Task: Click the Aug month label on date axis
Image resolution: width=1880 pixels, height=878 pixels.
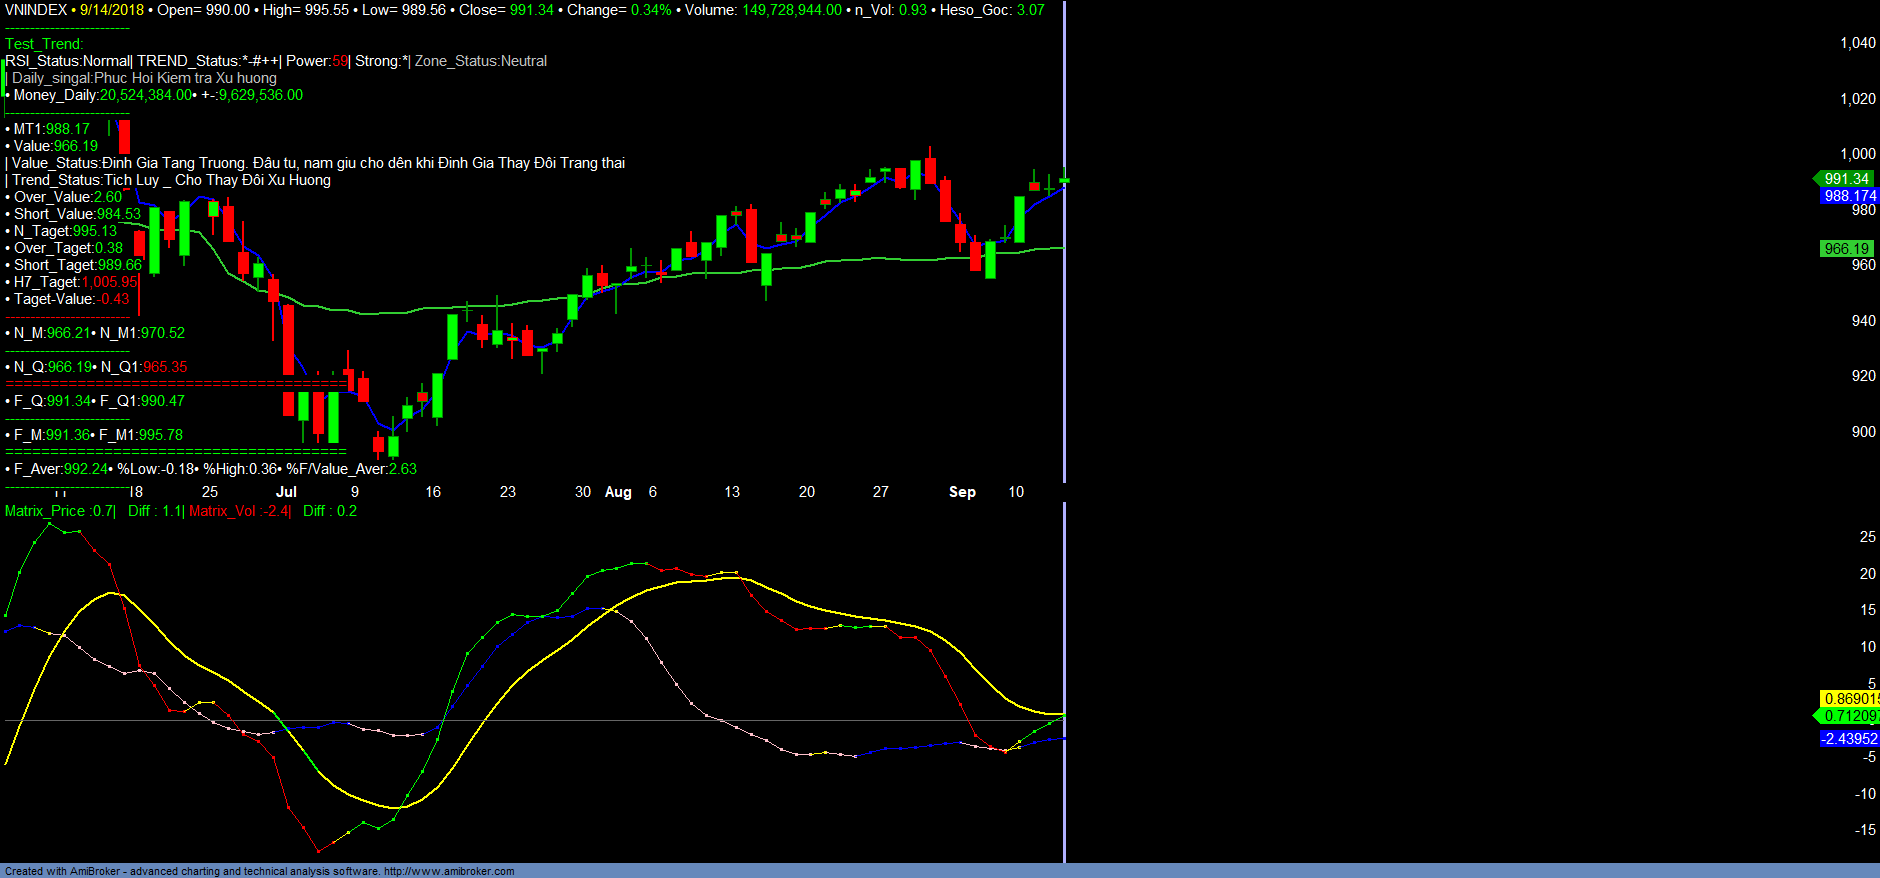Action: click(618, 492)
